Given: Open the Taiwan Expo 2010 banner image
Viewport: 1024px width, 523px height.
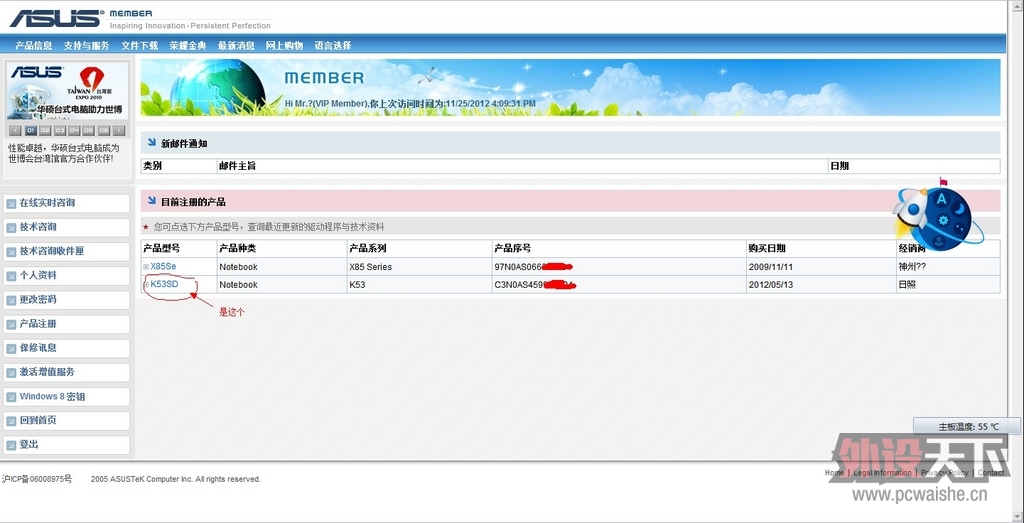Looking at the screenshot, I should point(68,90).
